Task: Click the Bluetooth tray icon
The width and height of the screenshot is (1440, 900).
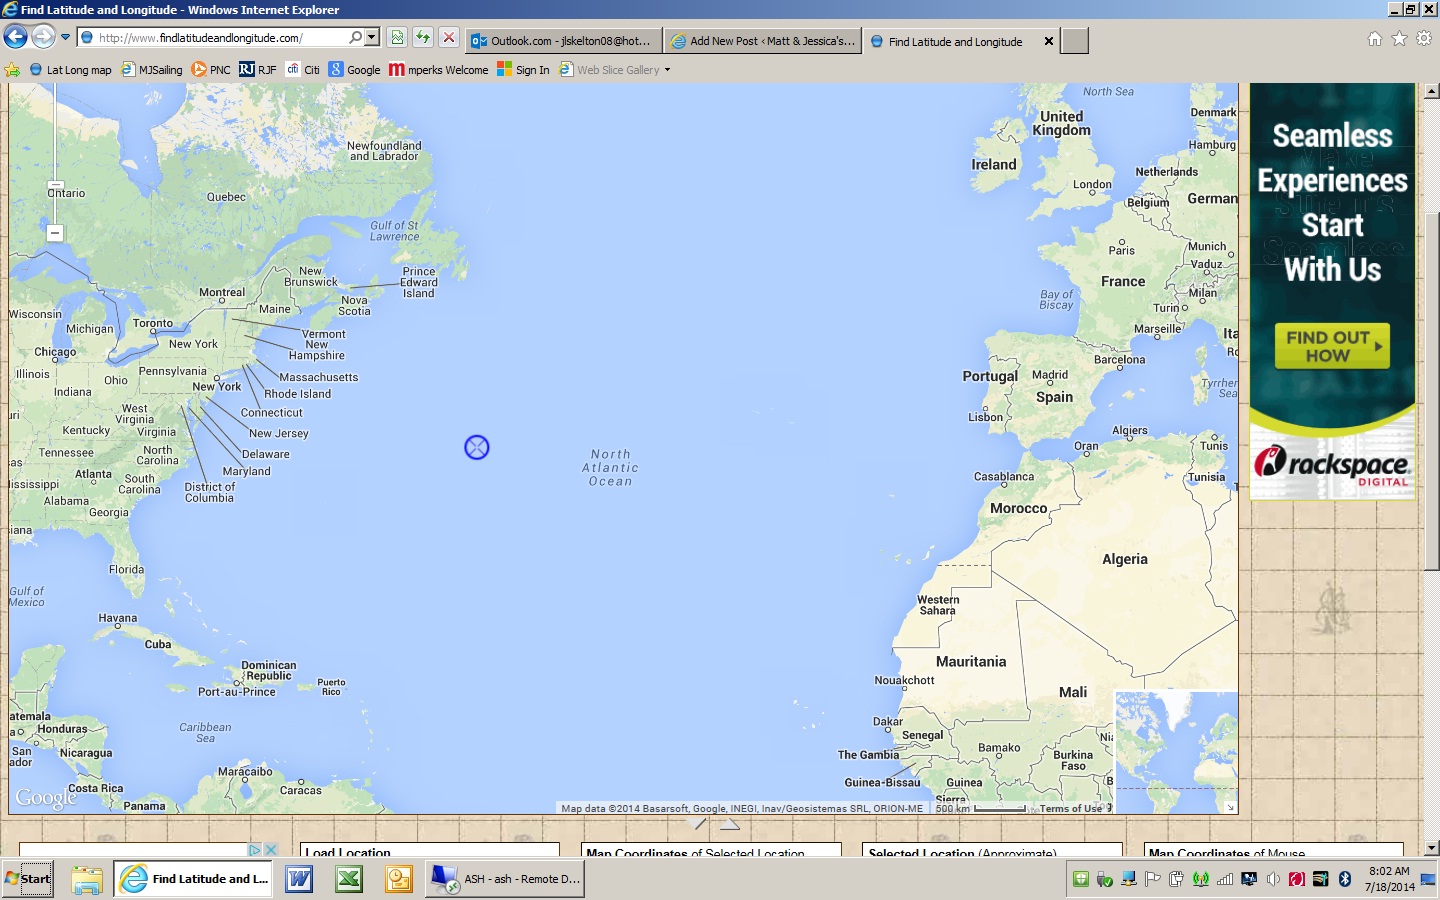Action: point(1345,879)
